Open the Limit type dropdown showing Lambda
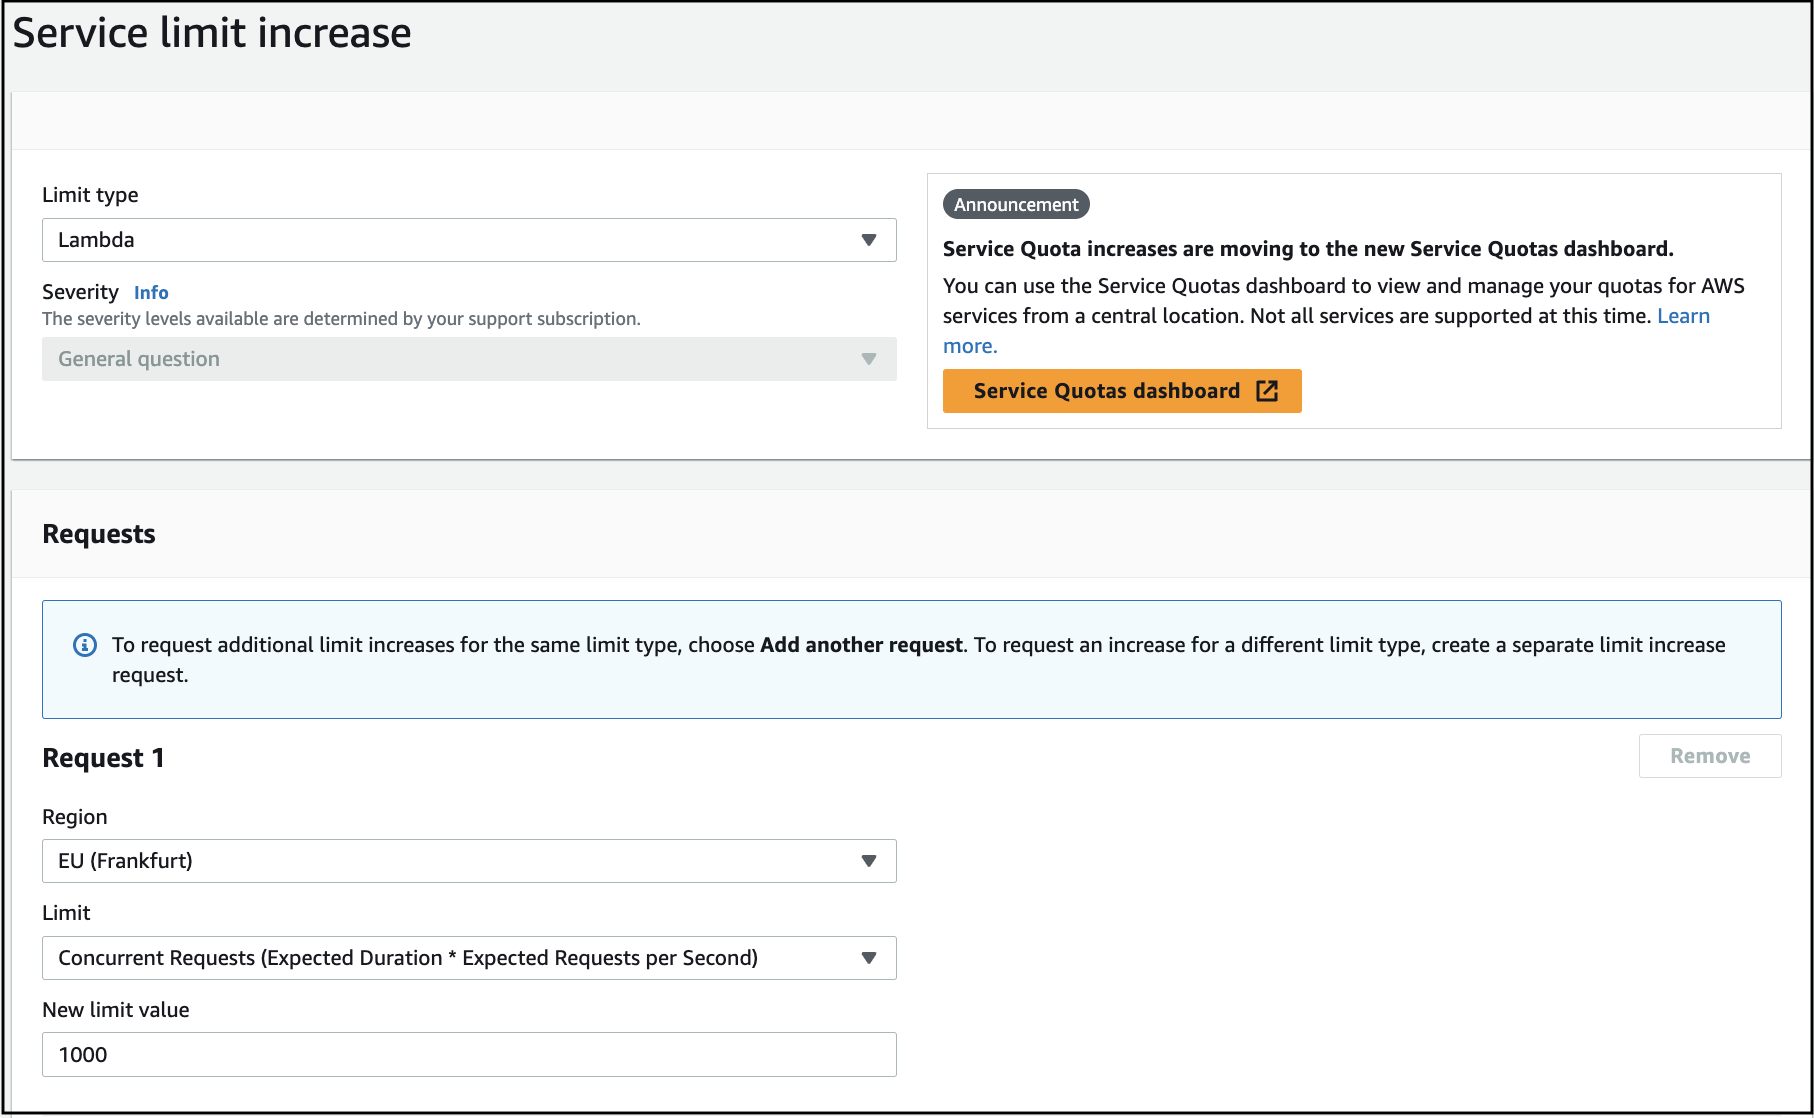Screen dimensions: 1814x1118 468,240
